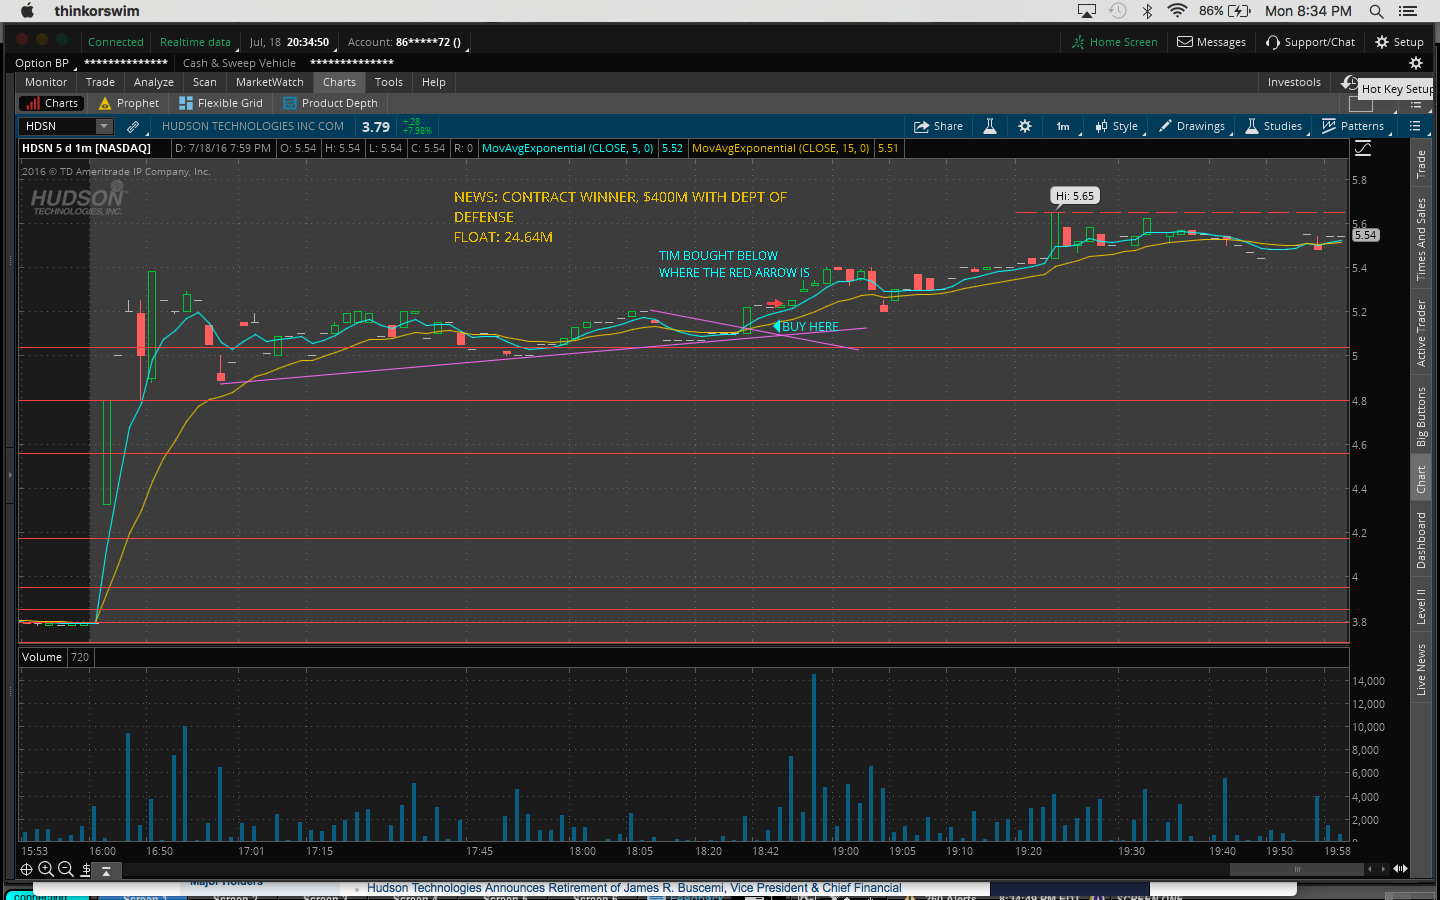Open the Style dropdown
This screenshot has width=1440, height=900.
(1117, 126)
